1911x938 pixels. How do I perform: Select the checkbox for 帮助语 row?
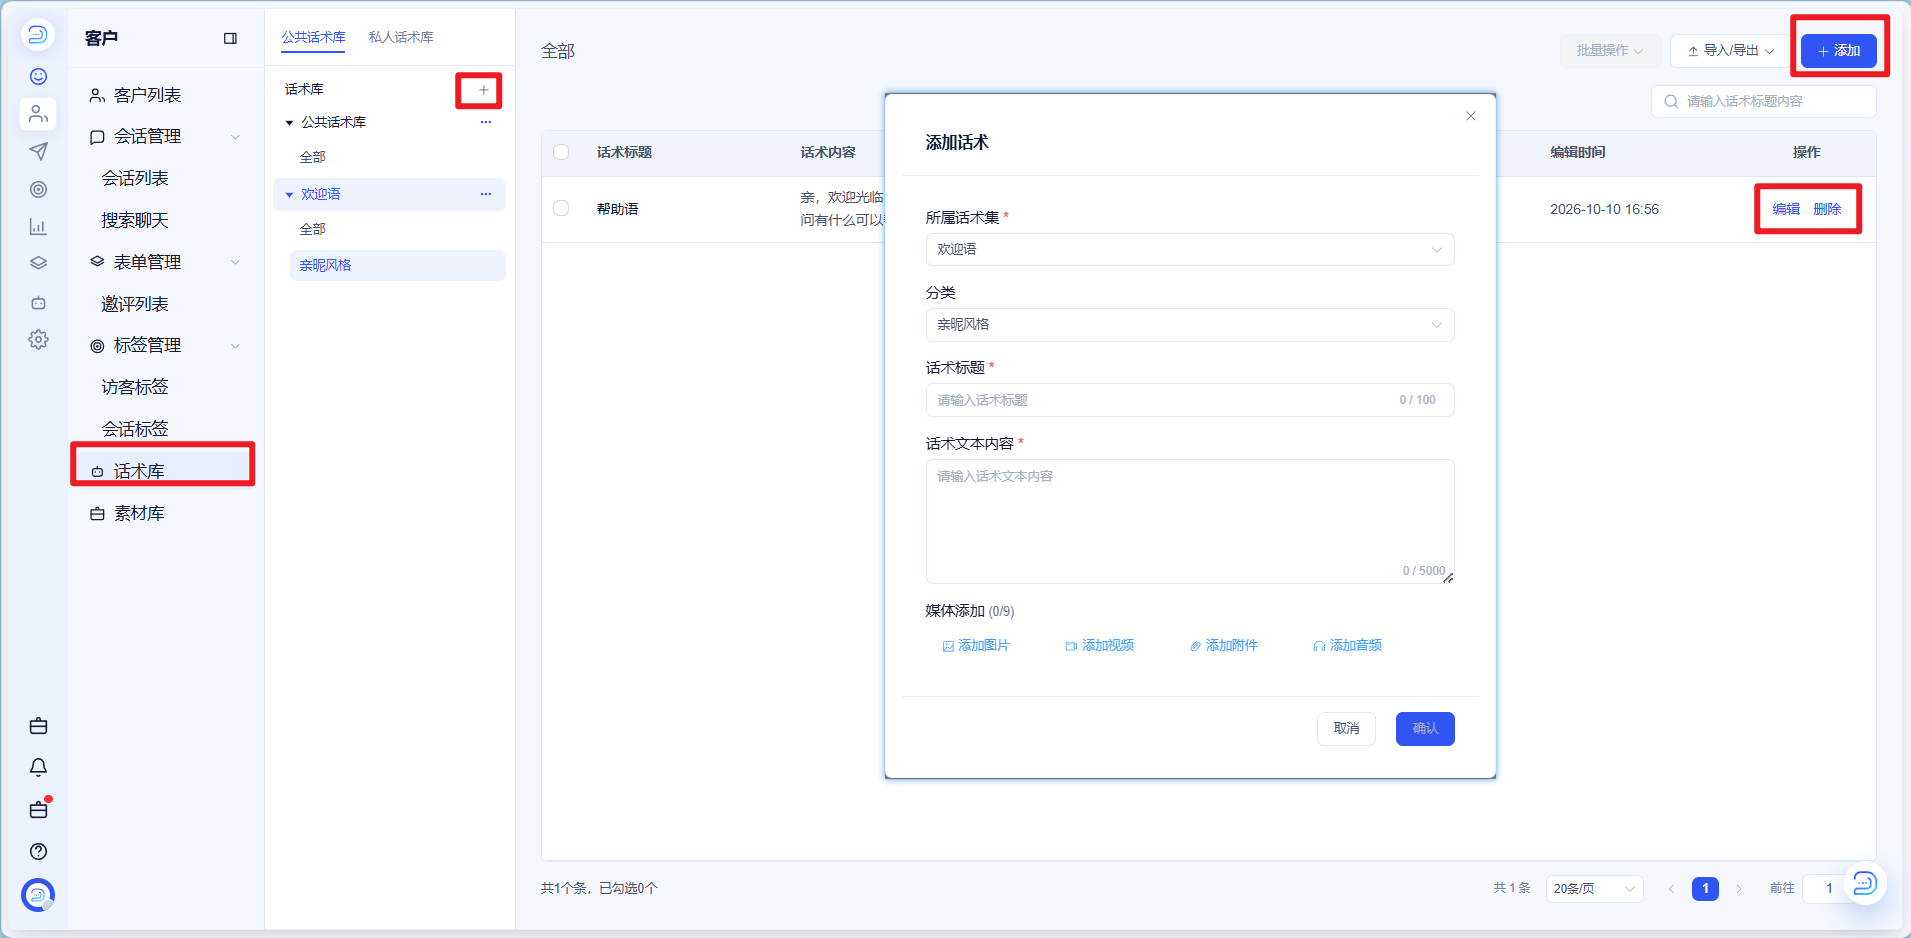561,208
